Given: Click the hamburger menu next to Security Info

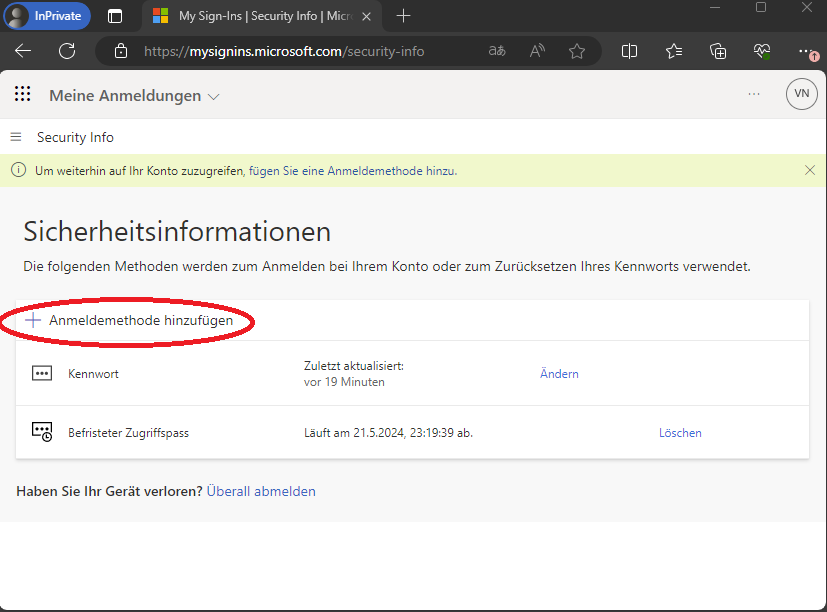Looking at the screenshot, I should [16, 137].
